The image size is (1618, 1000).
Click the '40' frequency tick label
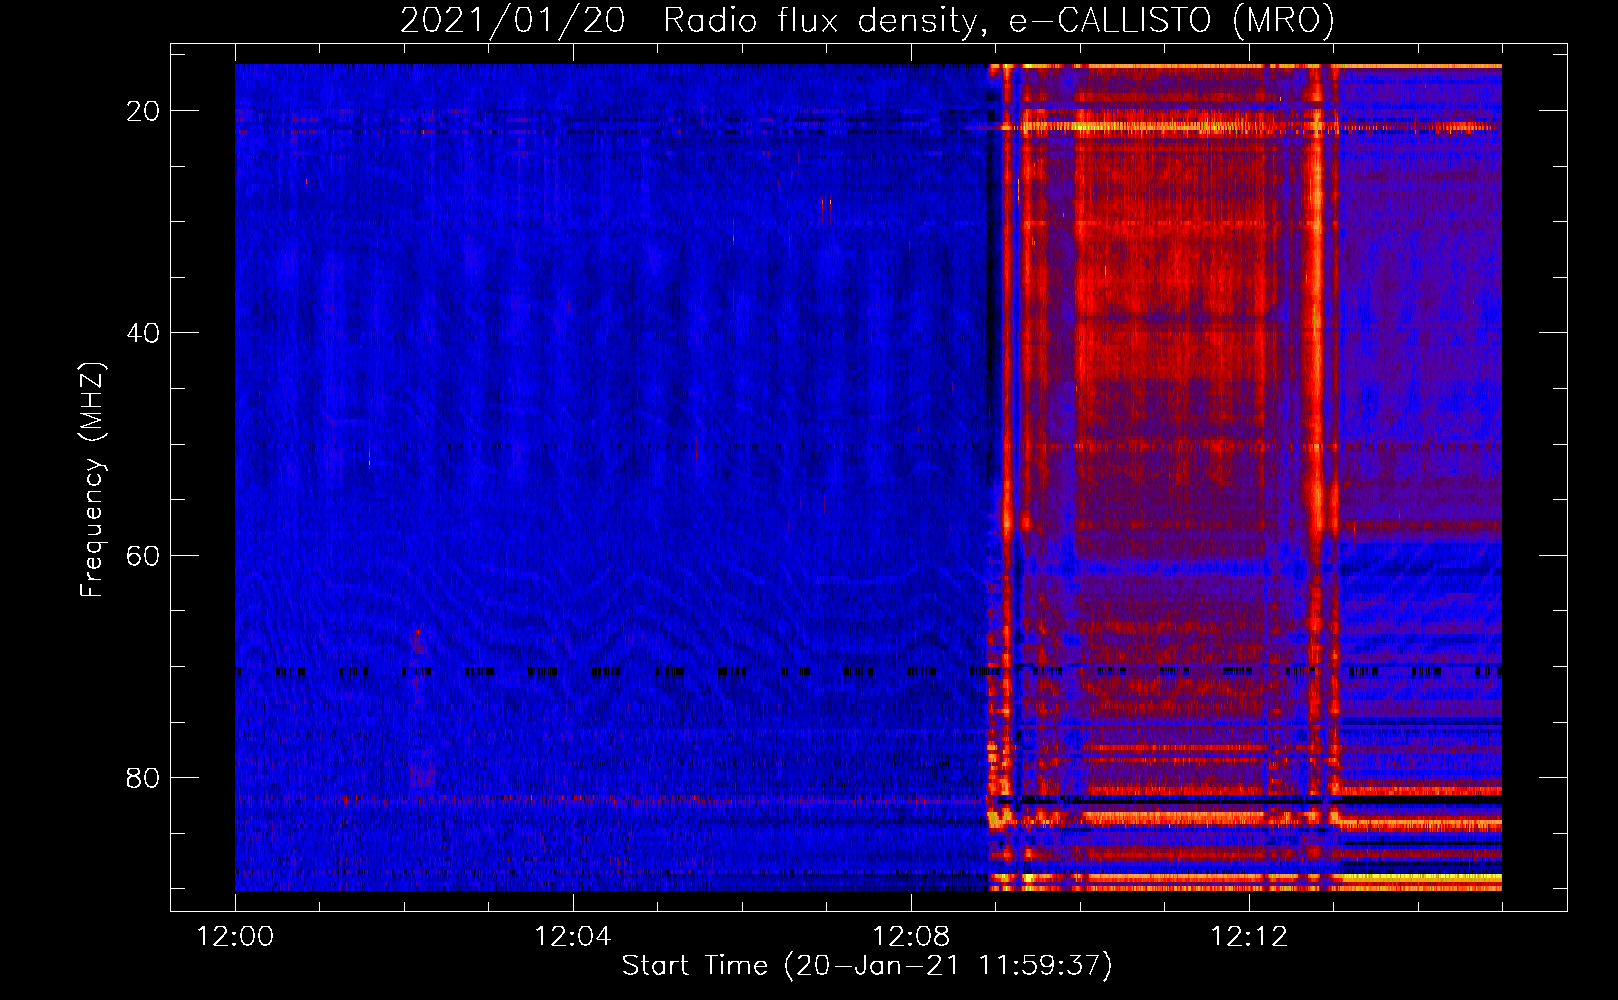click(x=143, y=333)
